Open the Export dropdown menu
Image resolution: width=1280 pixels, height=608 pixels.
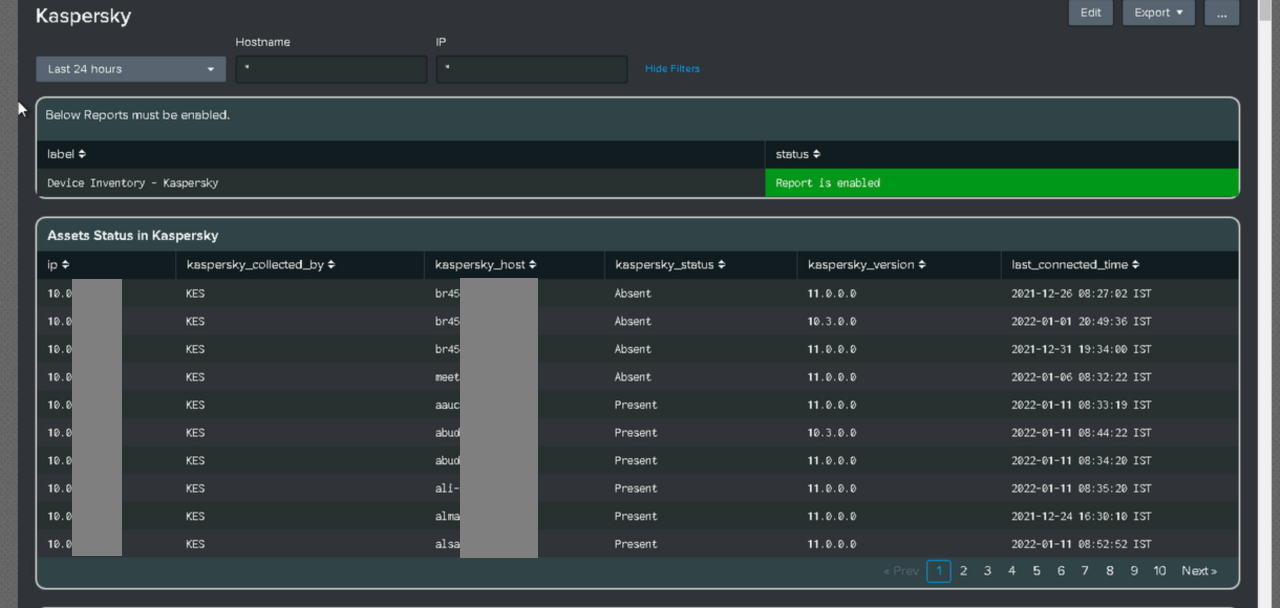tap(1158, 13)
